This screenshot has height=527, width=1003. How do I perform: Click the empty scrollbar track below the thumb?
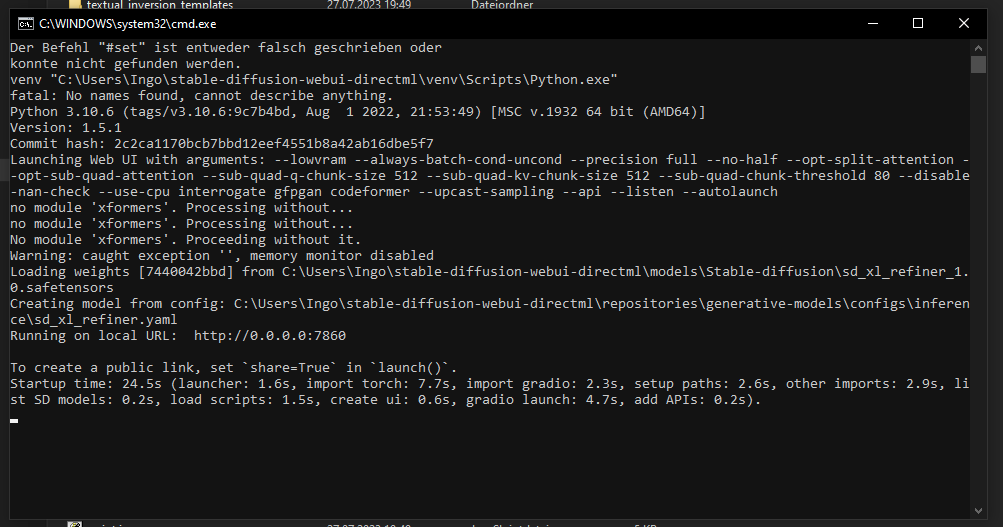click(978, 300)
